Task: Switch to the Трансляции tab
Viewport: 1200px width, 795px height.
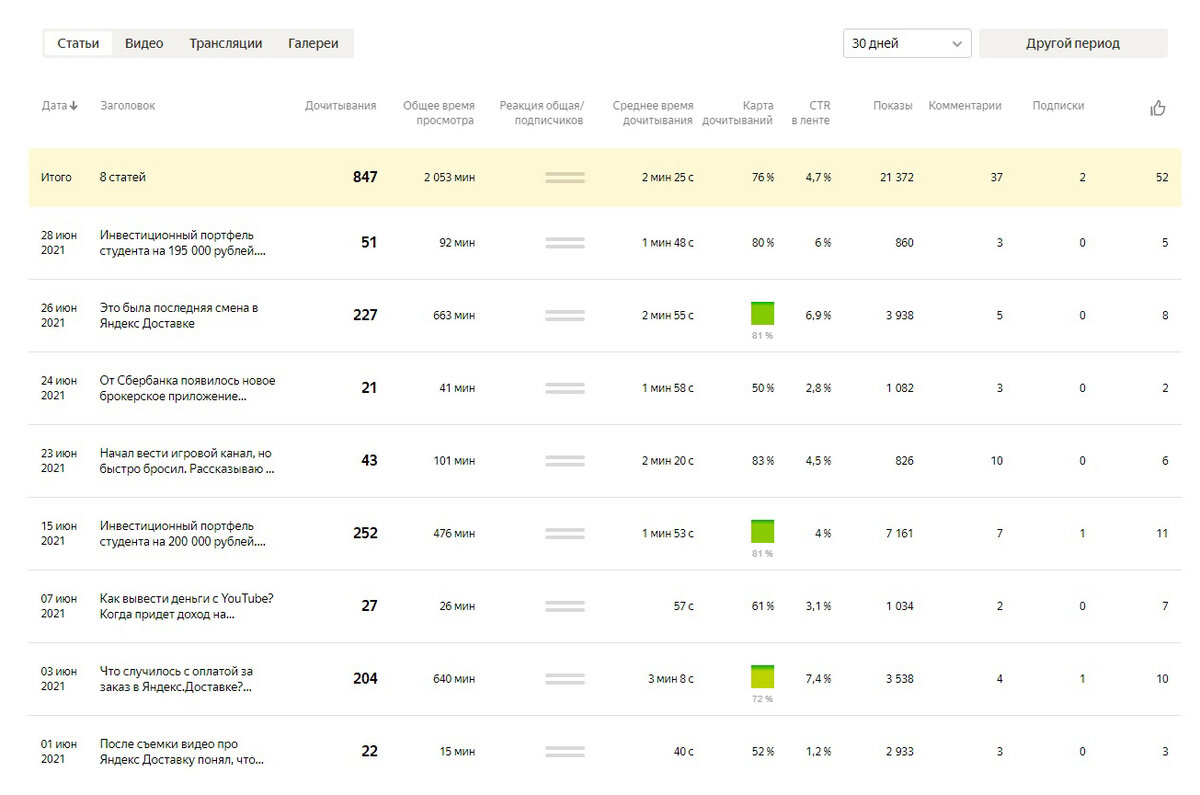Action: pos(226,43)
